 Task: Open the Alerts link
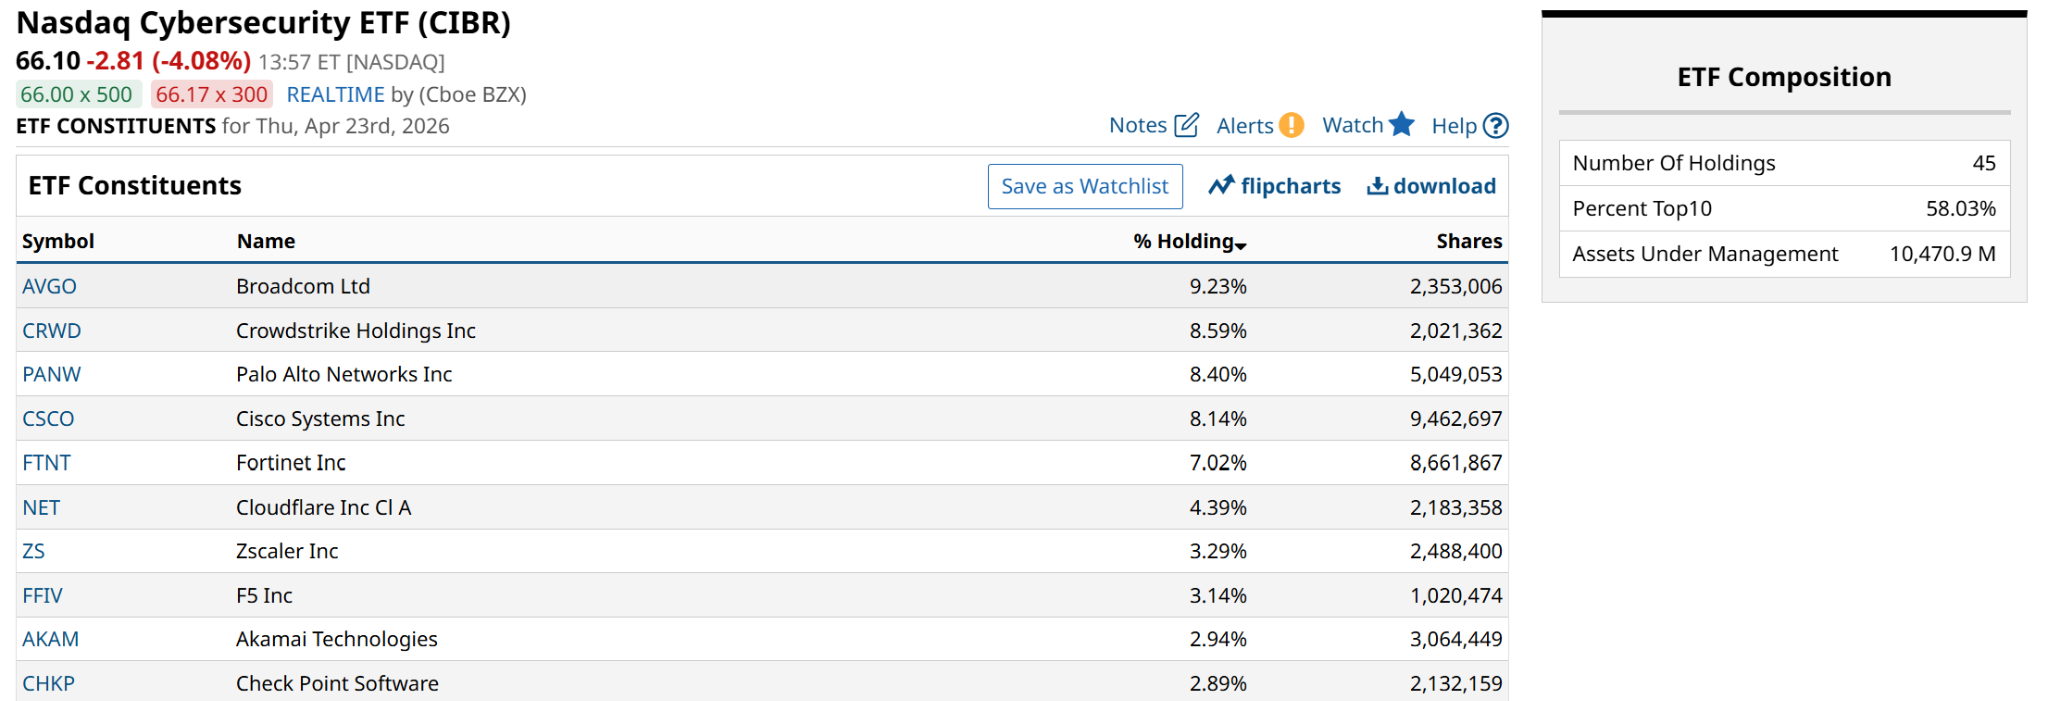[x=1245, y=125]
